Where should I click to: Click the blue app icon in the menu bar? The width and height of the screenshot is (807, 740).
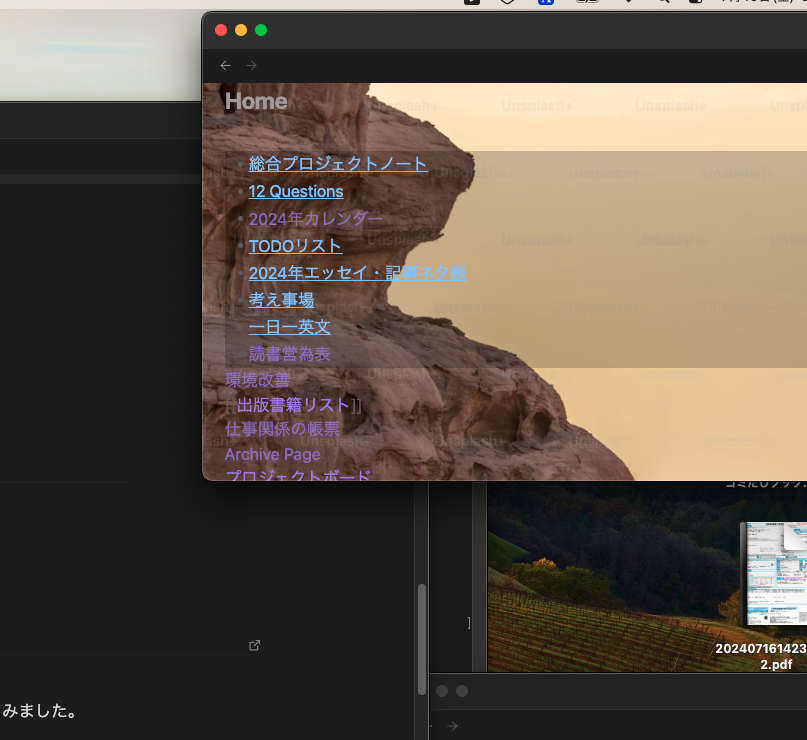click(544, 3)
